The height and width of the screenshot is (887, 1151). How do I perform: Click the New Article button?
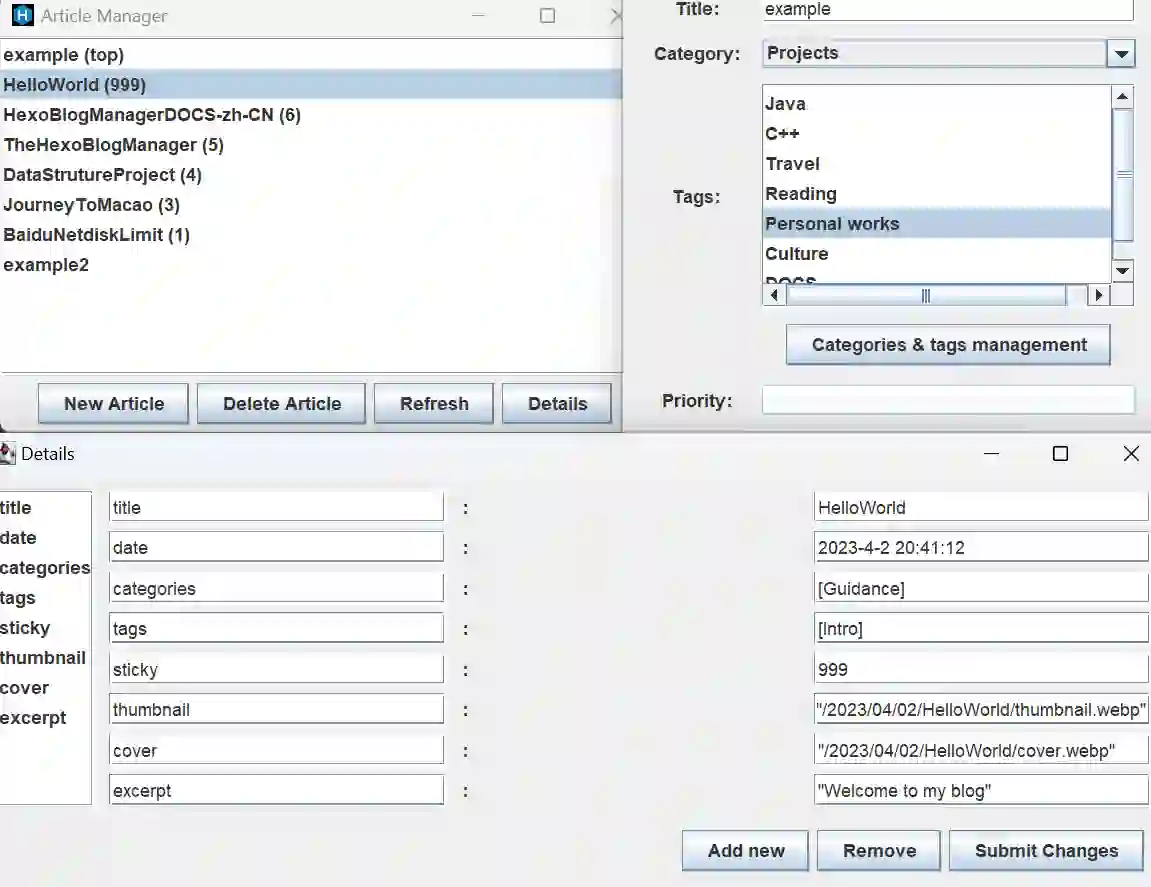click(114, 404)
